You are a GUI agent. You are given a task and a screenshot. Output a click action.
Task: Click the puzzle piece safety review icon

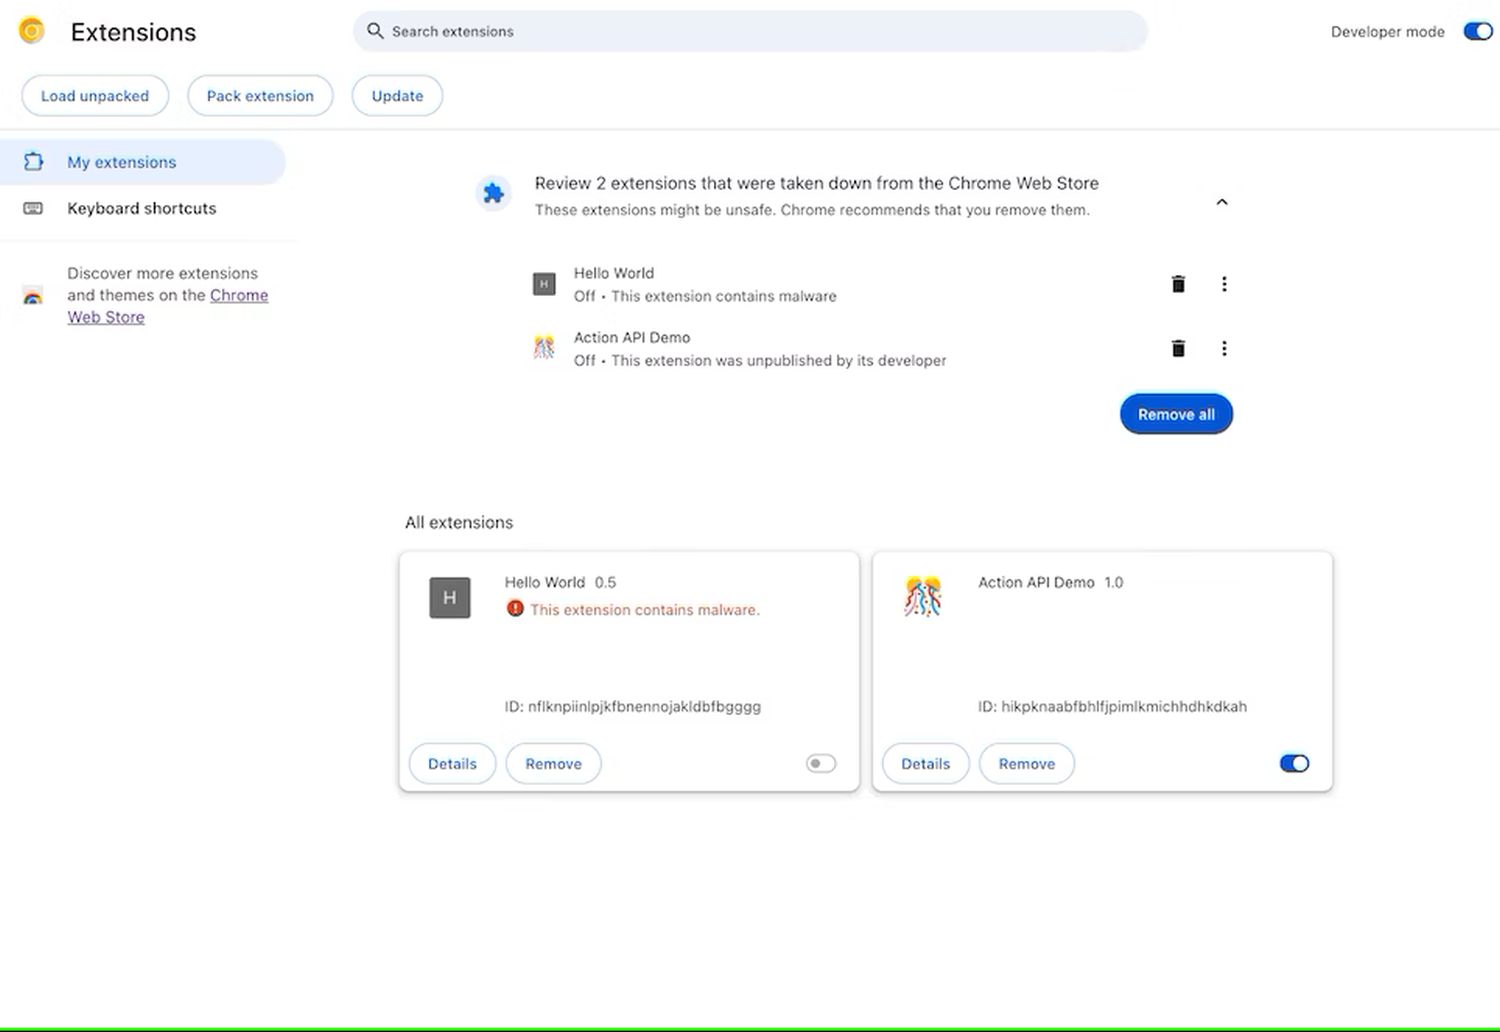coord(493,193)
